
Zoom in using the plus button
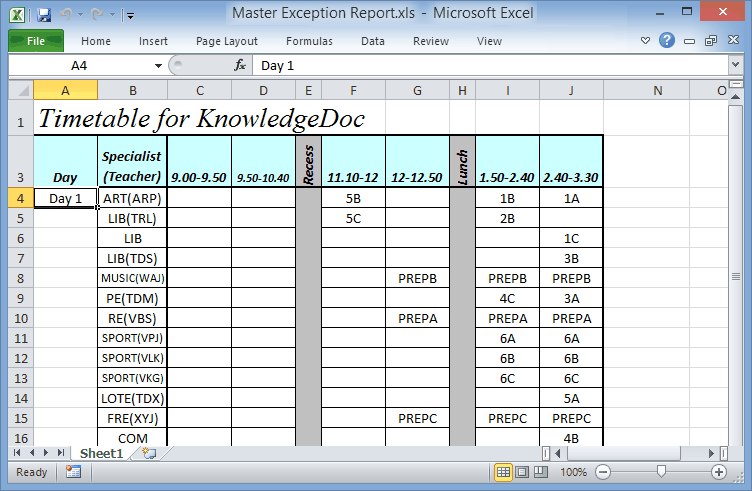[x=718, y=472]
